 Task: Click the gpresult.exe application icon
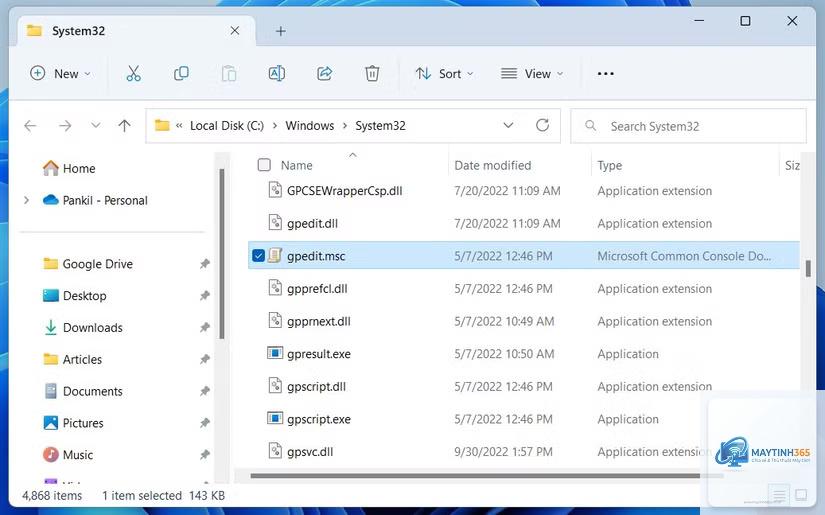pyautogui.click(x=275, y=353)
